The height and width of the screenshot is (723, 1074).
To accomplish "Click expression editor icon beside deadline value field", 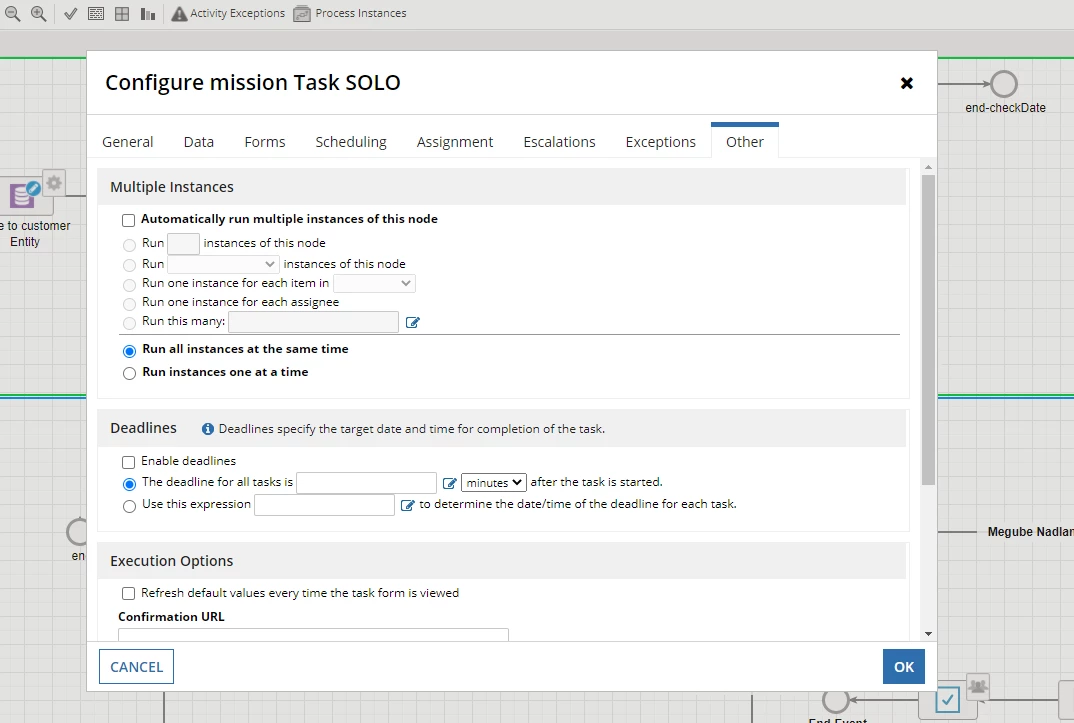I will [x=449, y=483].
